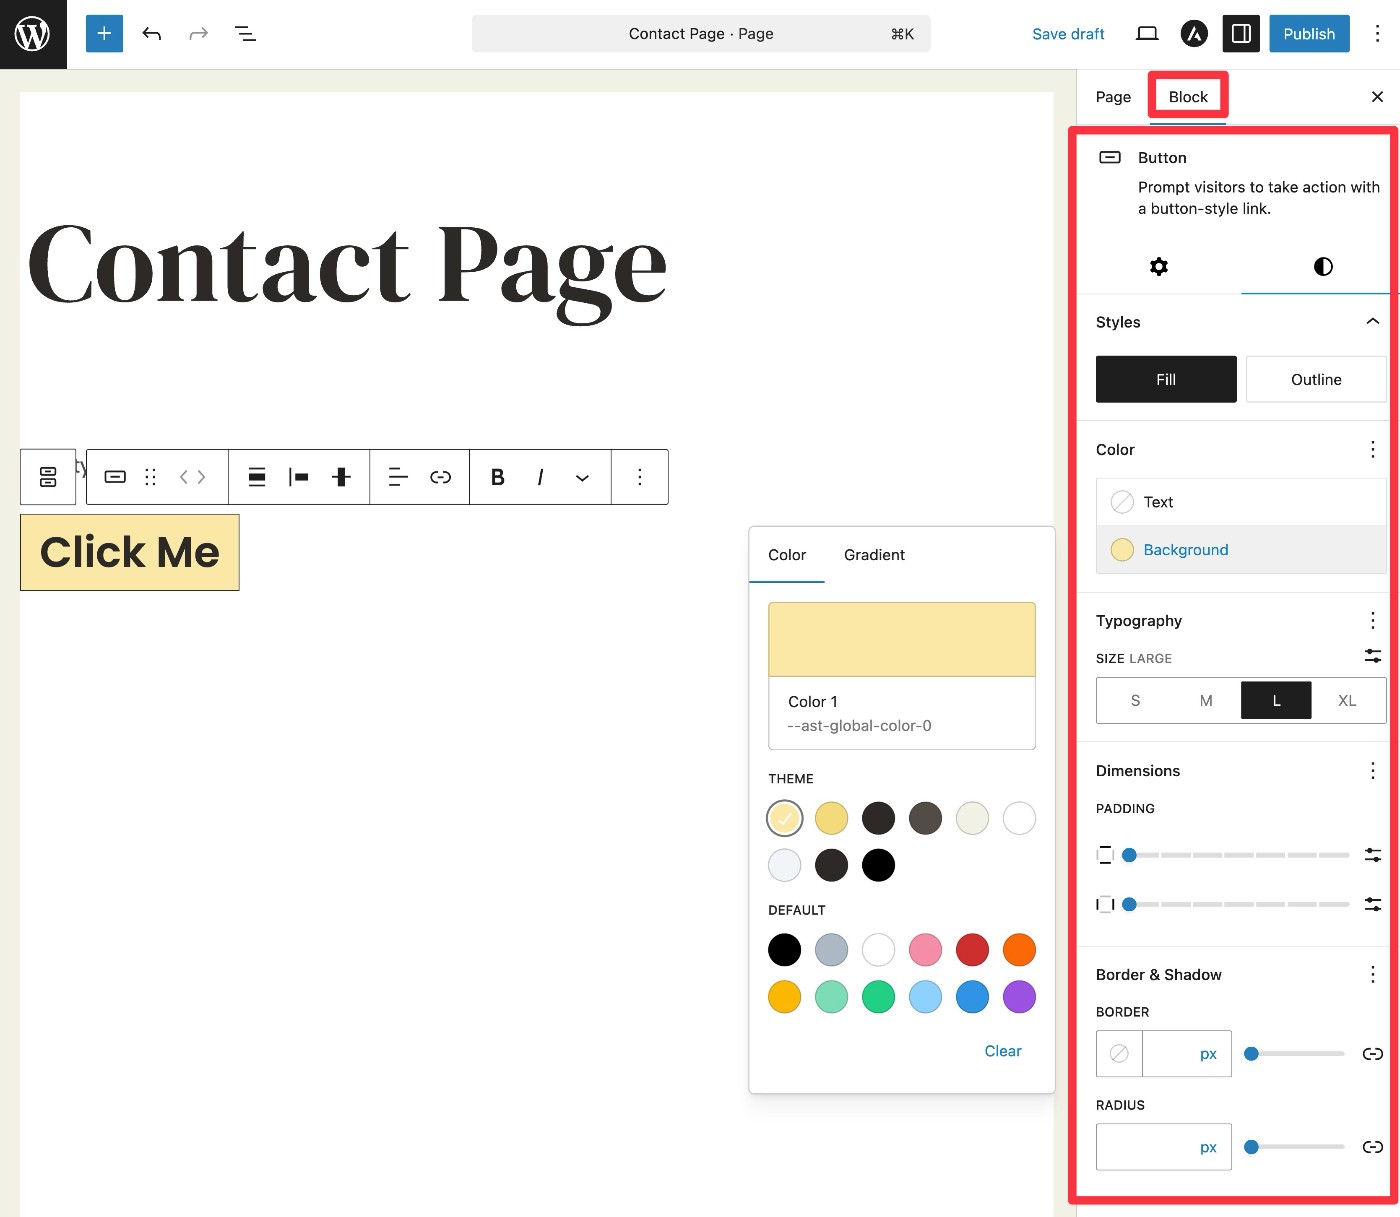This screenshot has width=1400, height=1217.
Task: Select the Outline button style
Action: tap(1315, 379)
